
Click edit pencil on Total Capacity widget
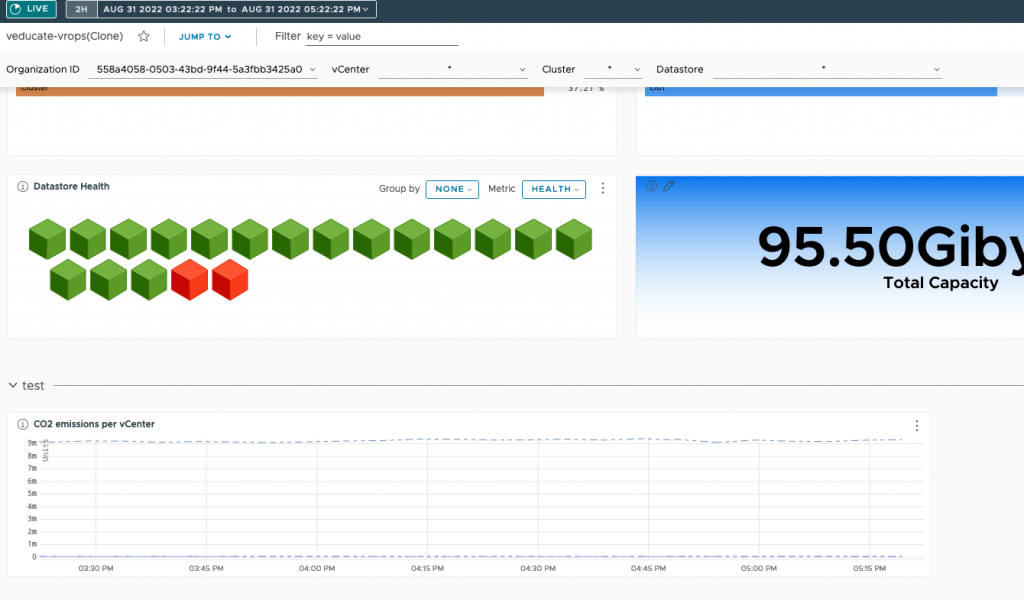tap(668, 186)
